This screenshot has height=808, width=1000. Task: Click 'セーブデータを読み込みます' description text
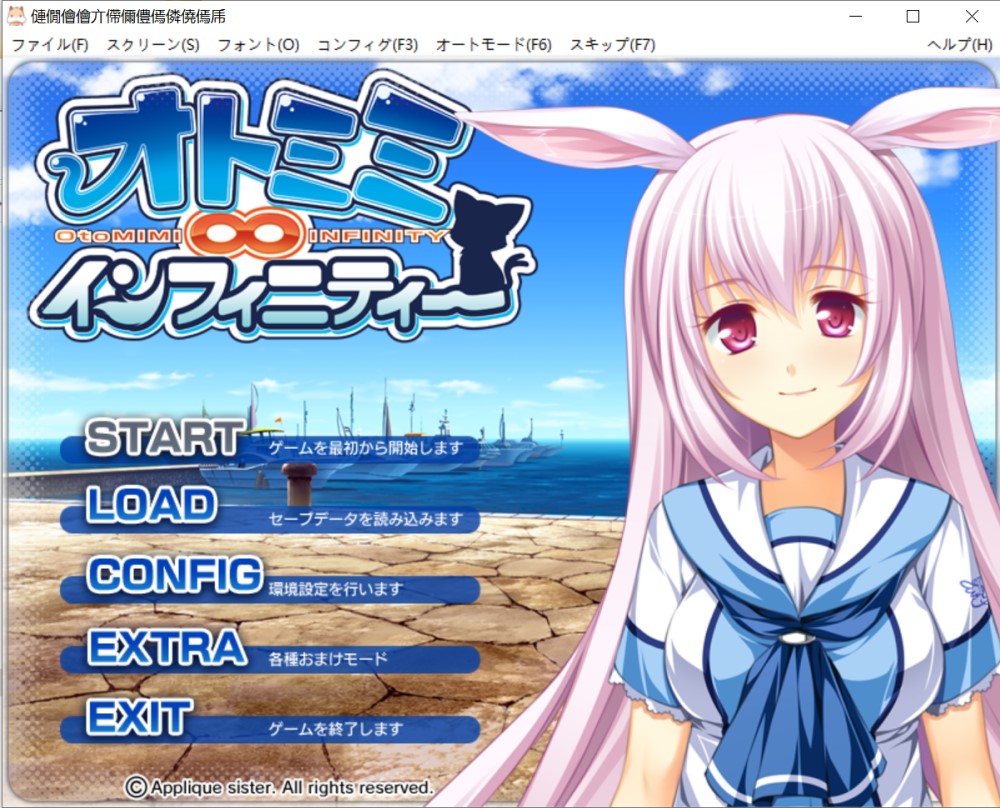365,519
